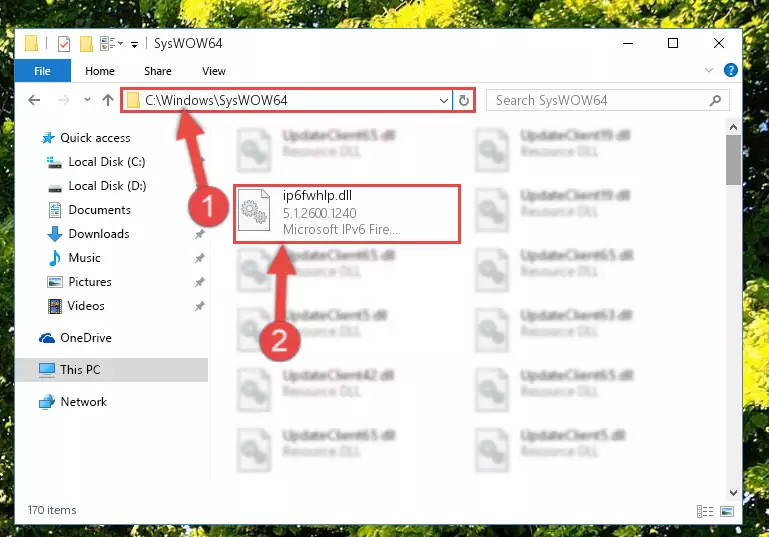Click the folder icon in title bar
This screenshot has width=769, height=537.
pyautogui.click(x=31, y=43)
